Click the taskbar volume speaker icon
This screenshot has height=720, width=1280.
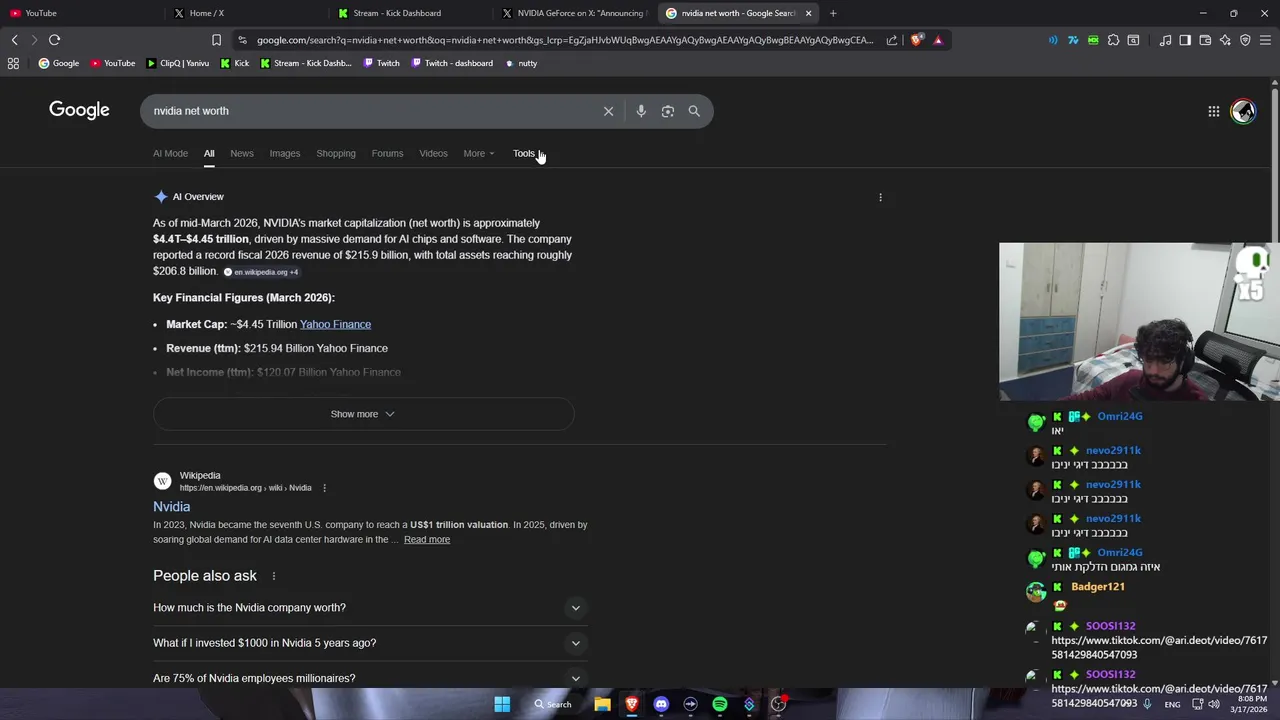pyautogui.click(x=1214, y=704)
